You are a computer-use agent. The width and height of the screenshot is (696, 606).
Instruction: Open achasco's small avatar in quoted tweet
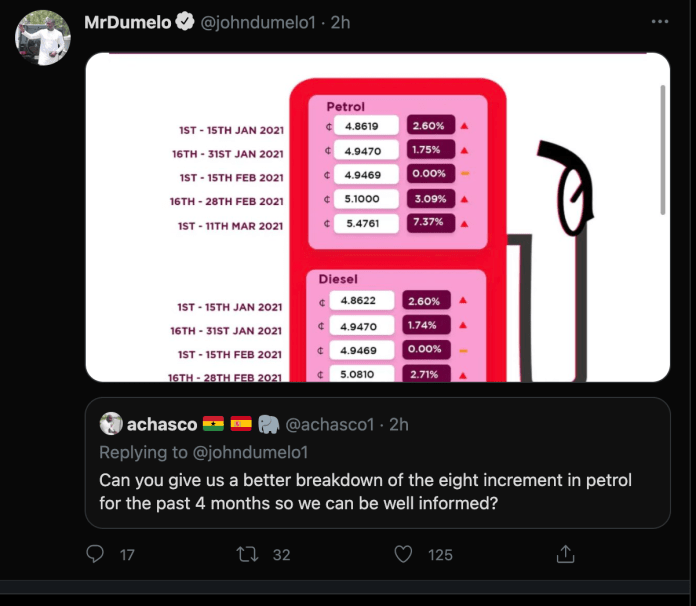pyautogui.click(x=111, y=424)
